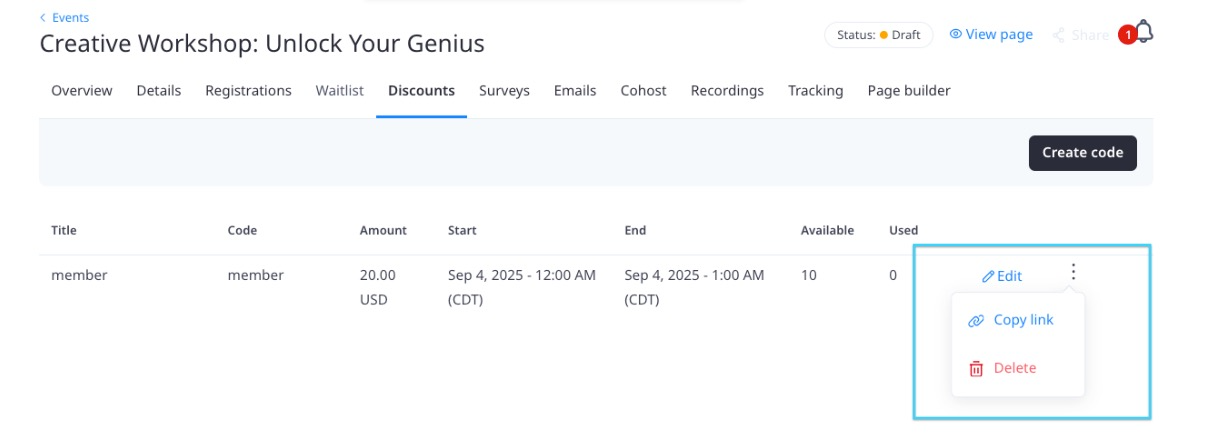1209x439 pixels.
Task: Go to the Waitlist tab
Action: 339,91
